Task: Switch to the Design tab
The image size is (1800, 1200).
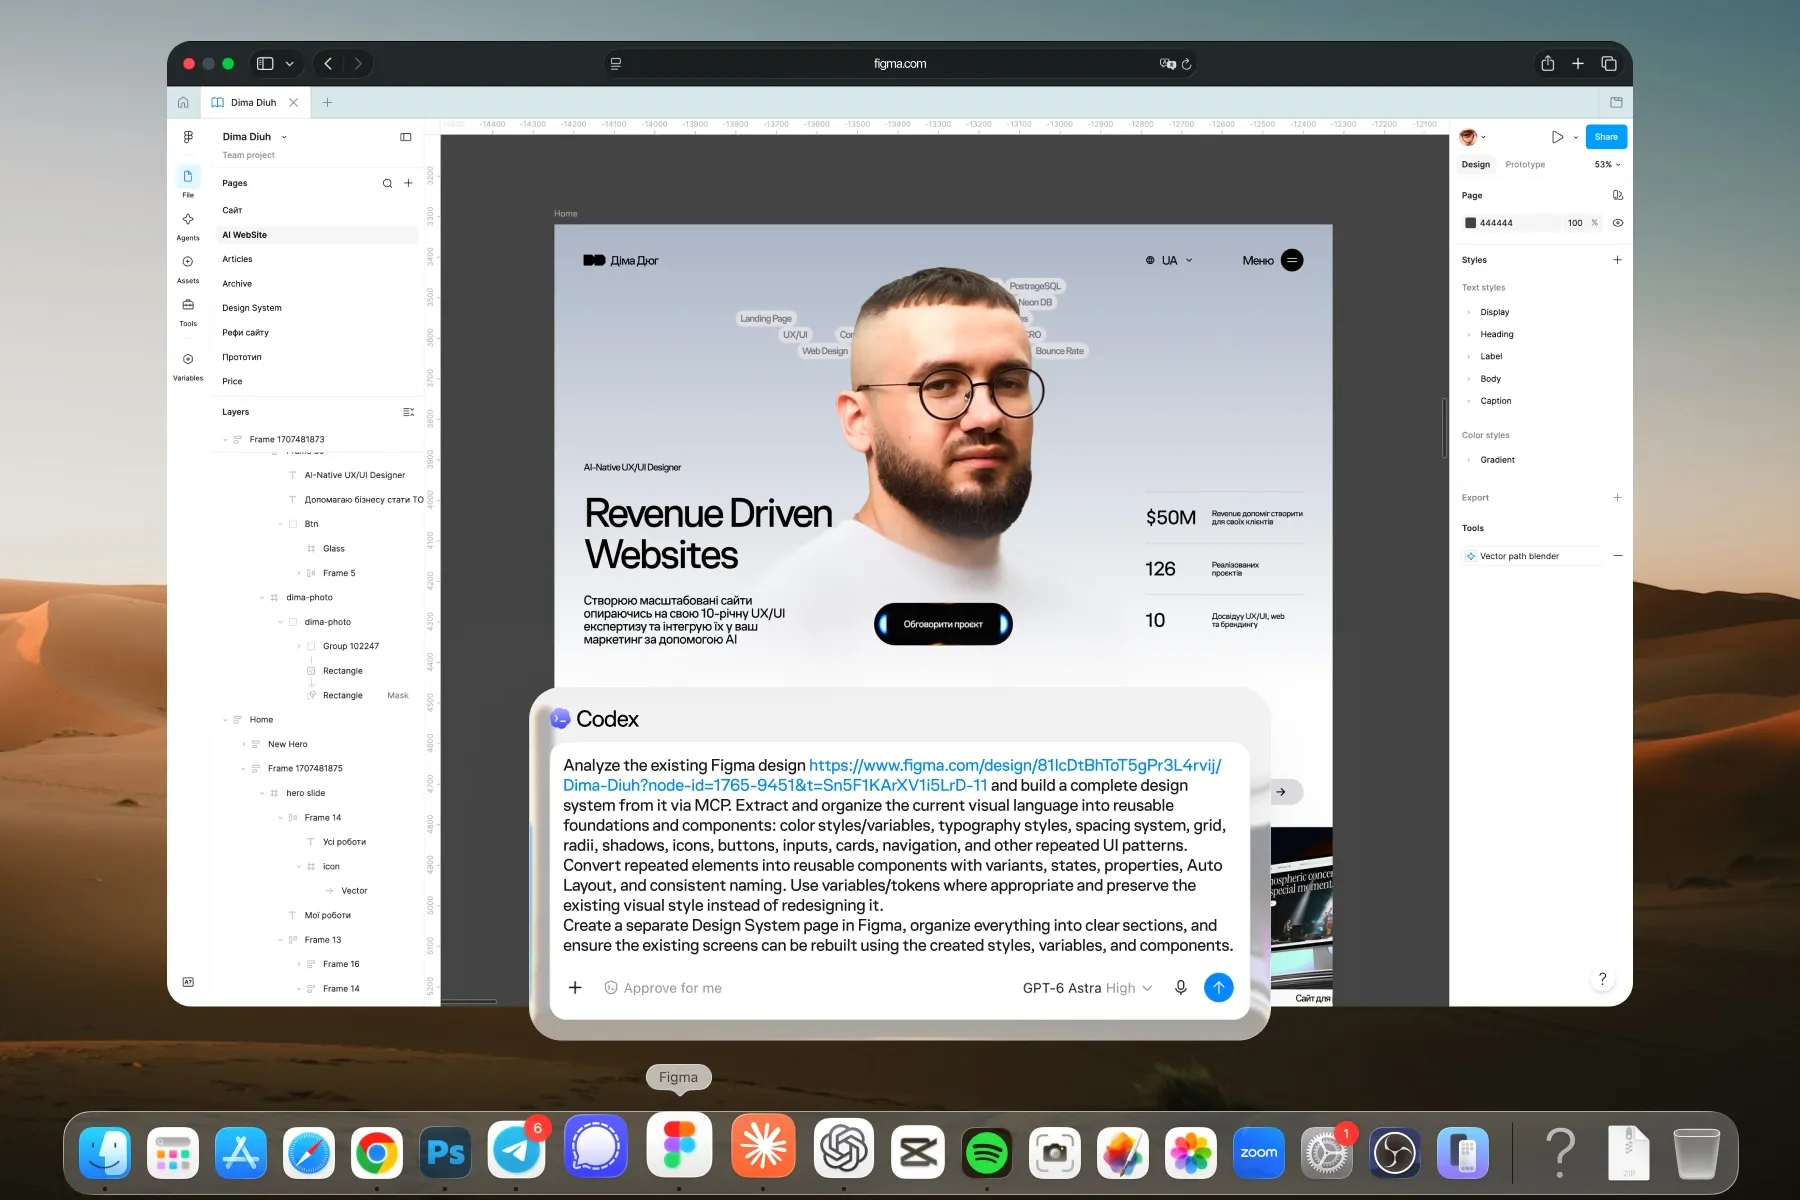Action: tap(1475, 164)
